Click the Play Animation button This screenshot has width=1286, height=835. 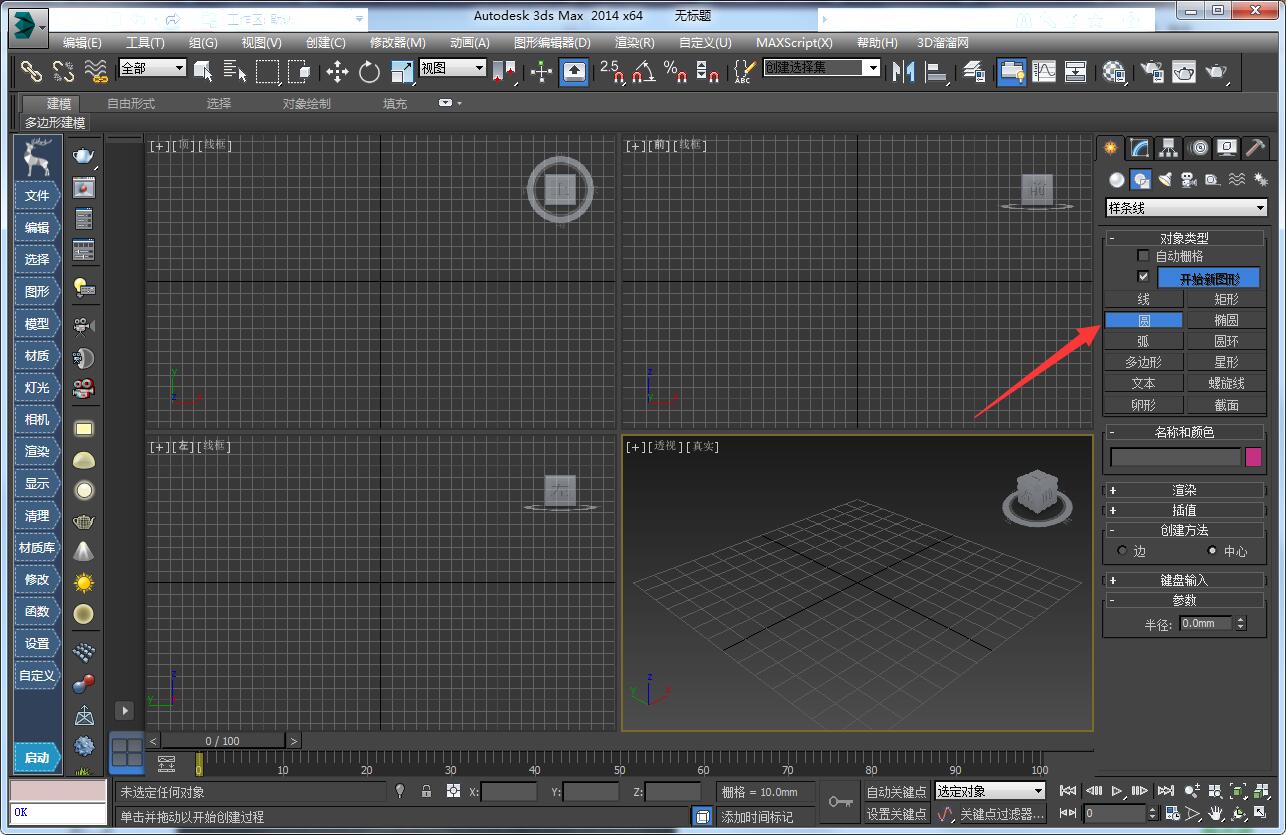(1118, 791)
